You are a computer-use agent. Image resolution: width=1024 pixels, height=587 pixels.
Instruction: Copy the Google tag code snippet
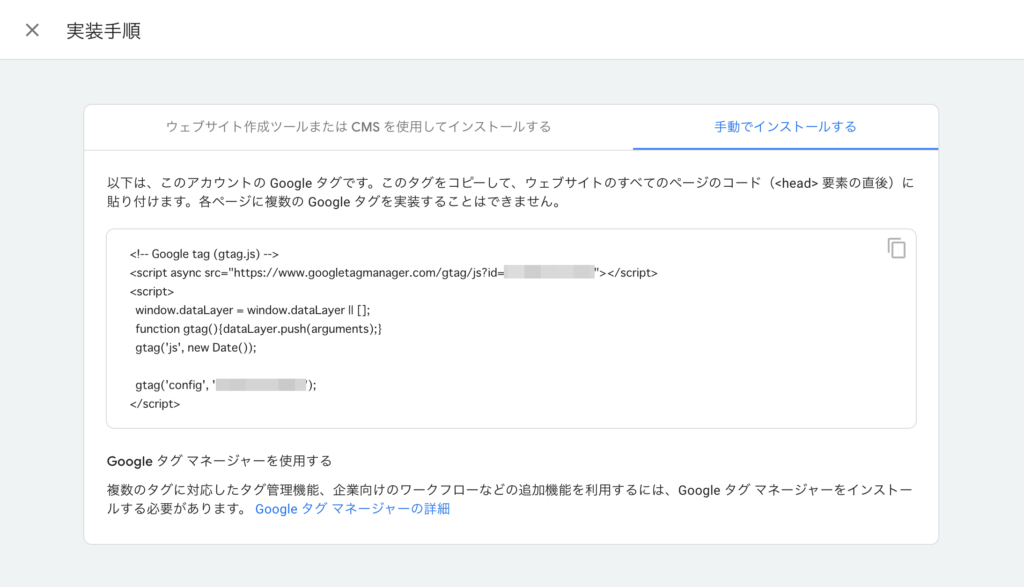click(x=896, y=248)
